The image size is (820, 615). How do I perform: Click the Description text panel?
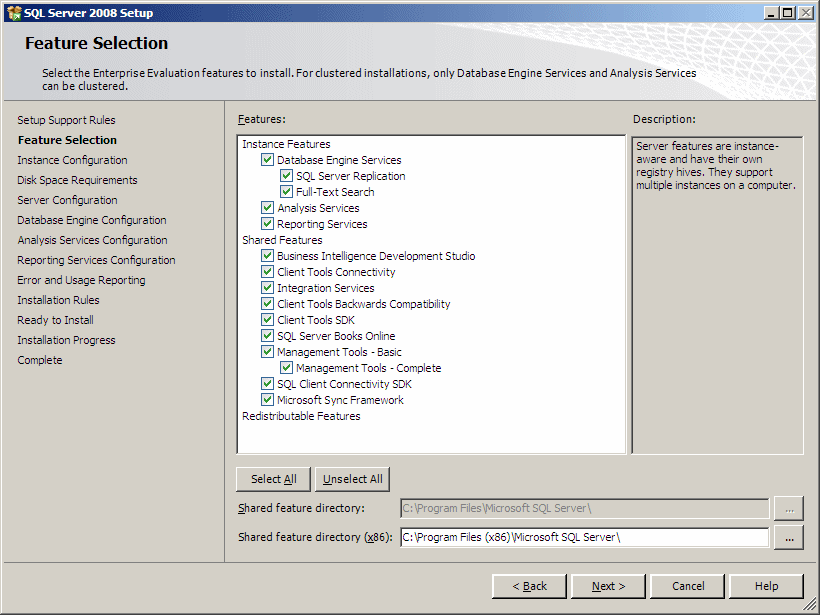pos(717,295)
